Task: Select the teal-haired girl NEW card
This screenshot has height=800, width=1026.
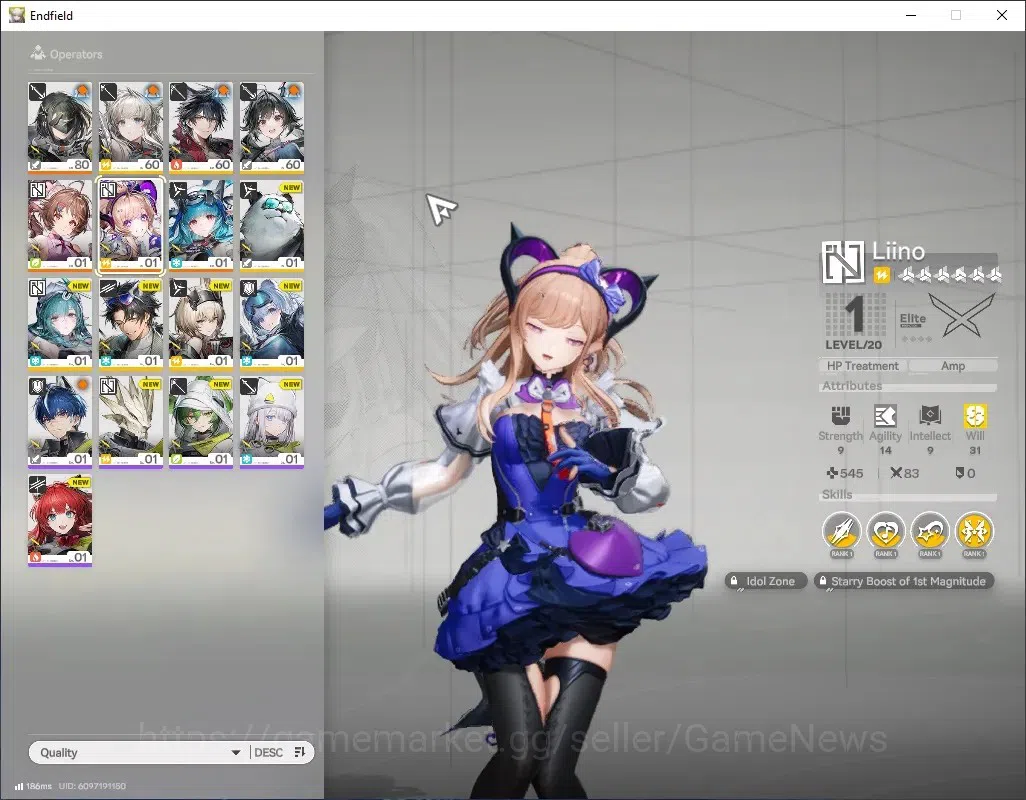Action: pyautogui.click(x=60, y=324)
